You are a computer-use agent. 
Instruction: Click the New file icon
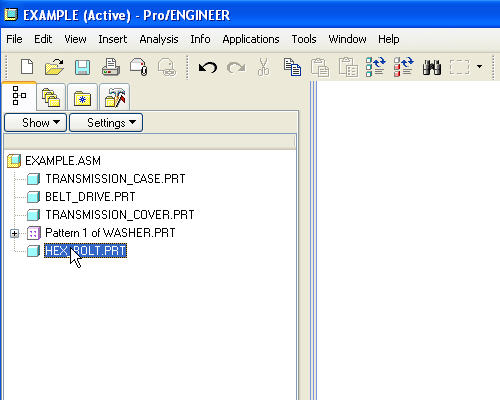pyautogui.click(x=27, y=67)
